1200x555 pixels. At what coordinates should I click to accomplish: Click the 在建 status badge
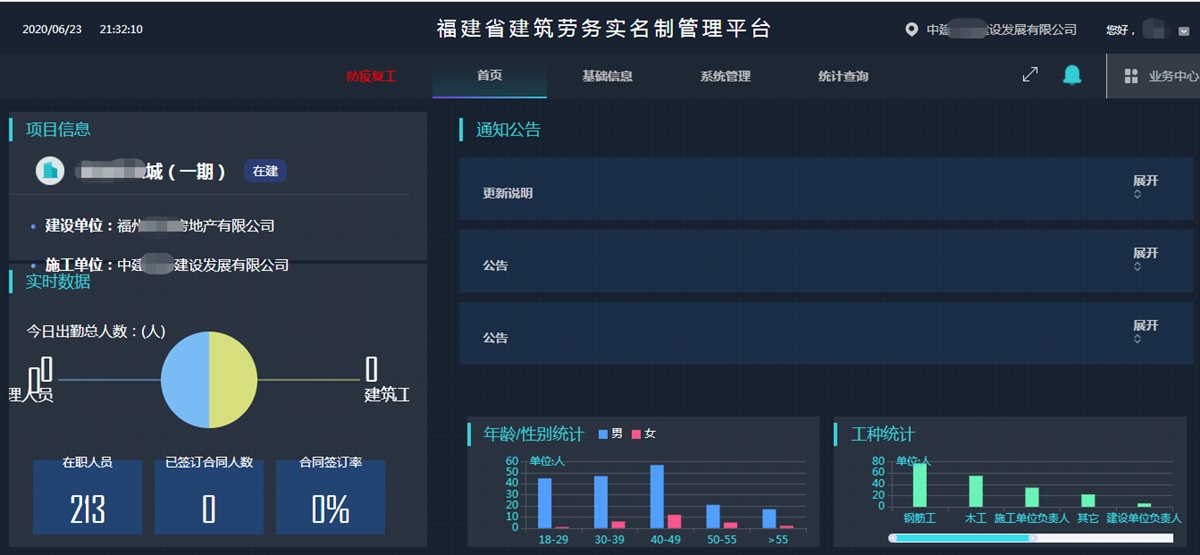265,171
